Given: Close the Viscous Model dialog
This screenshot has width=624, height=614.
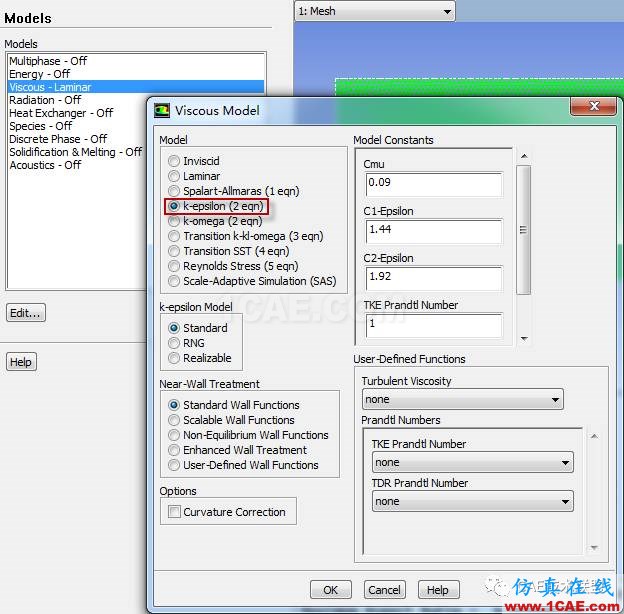Looking at the screenshot, I should pyautogui.click(x=593, y=106).
